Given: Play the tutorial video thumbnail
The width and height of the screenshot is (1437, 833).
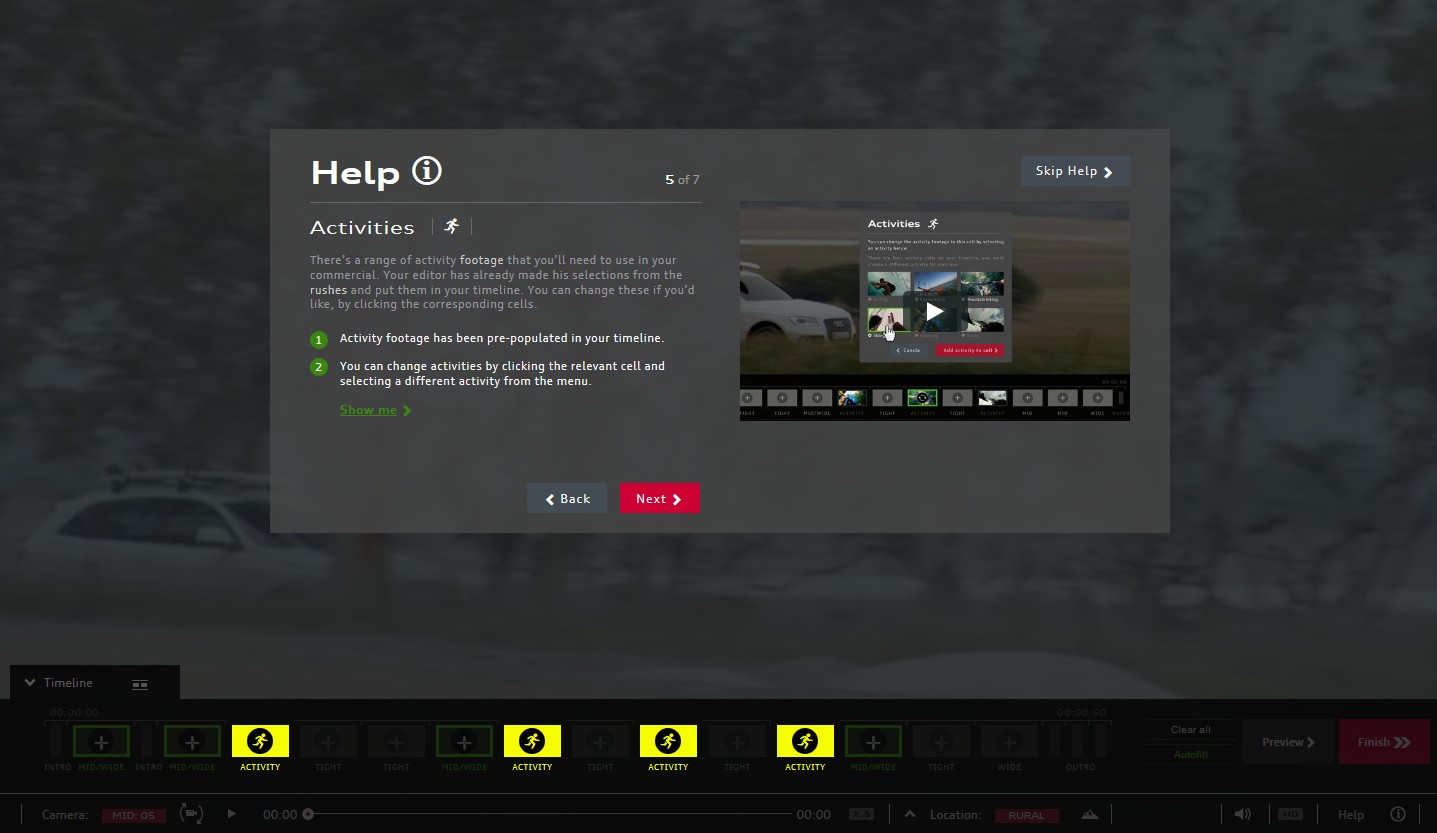Looking at the screenshot, I should click(x=934, y=311).
